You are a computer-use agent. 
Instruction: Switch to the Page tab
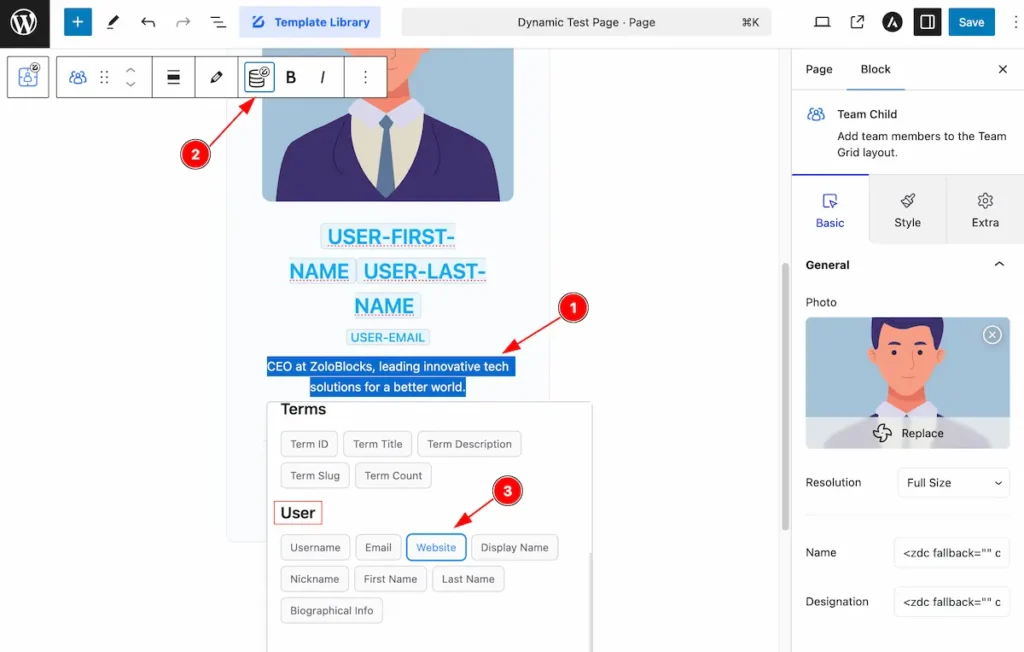(x=819, y=69)
